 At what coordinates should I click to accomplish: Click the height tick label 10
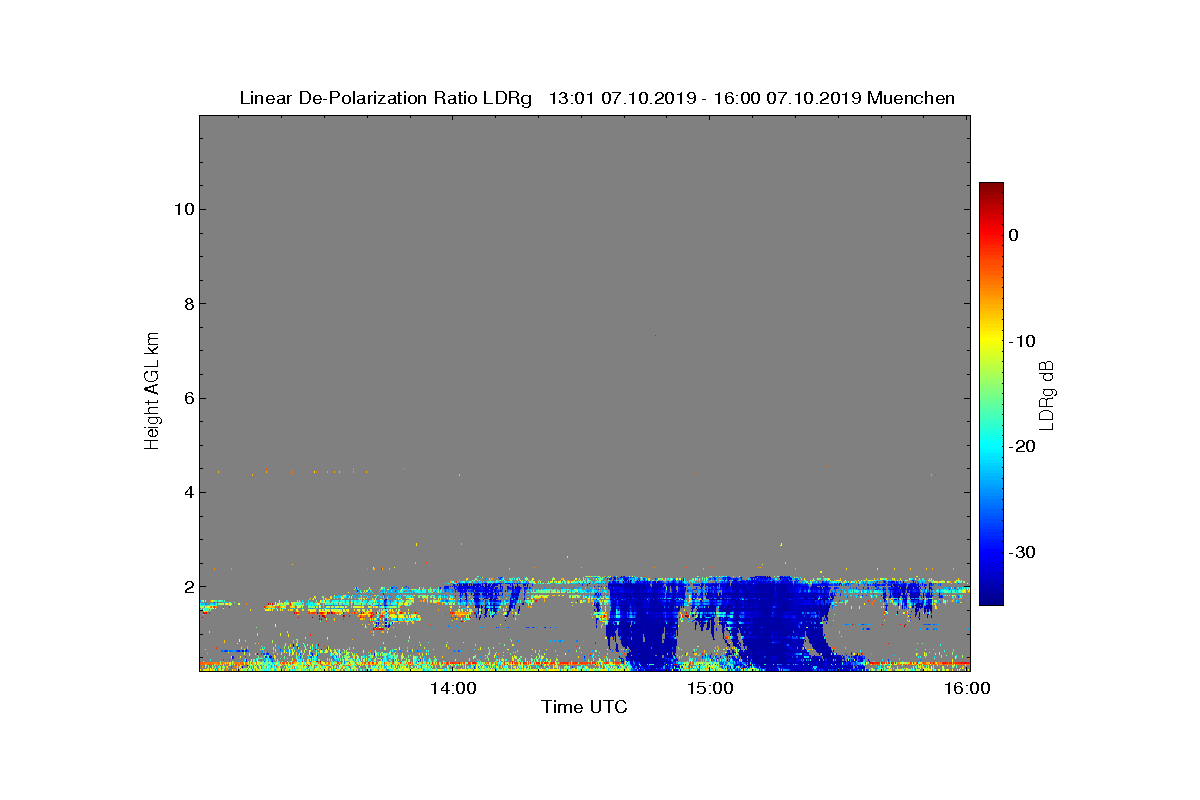click(x=183, y=209)
